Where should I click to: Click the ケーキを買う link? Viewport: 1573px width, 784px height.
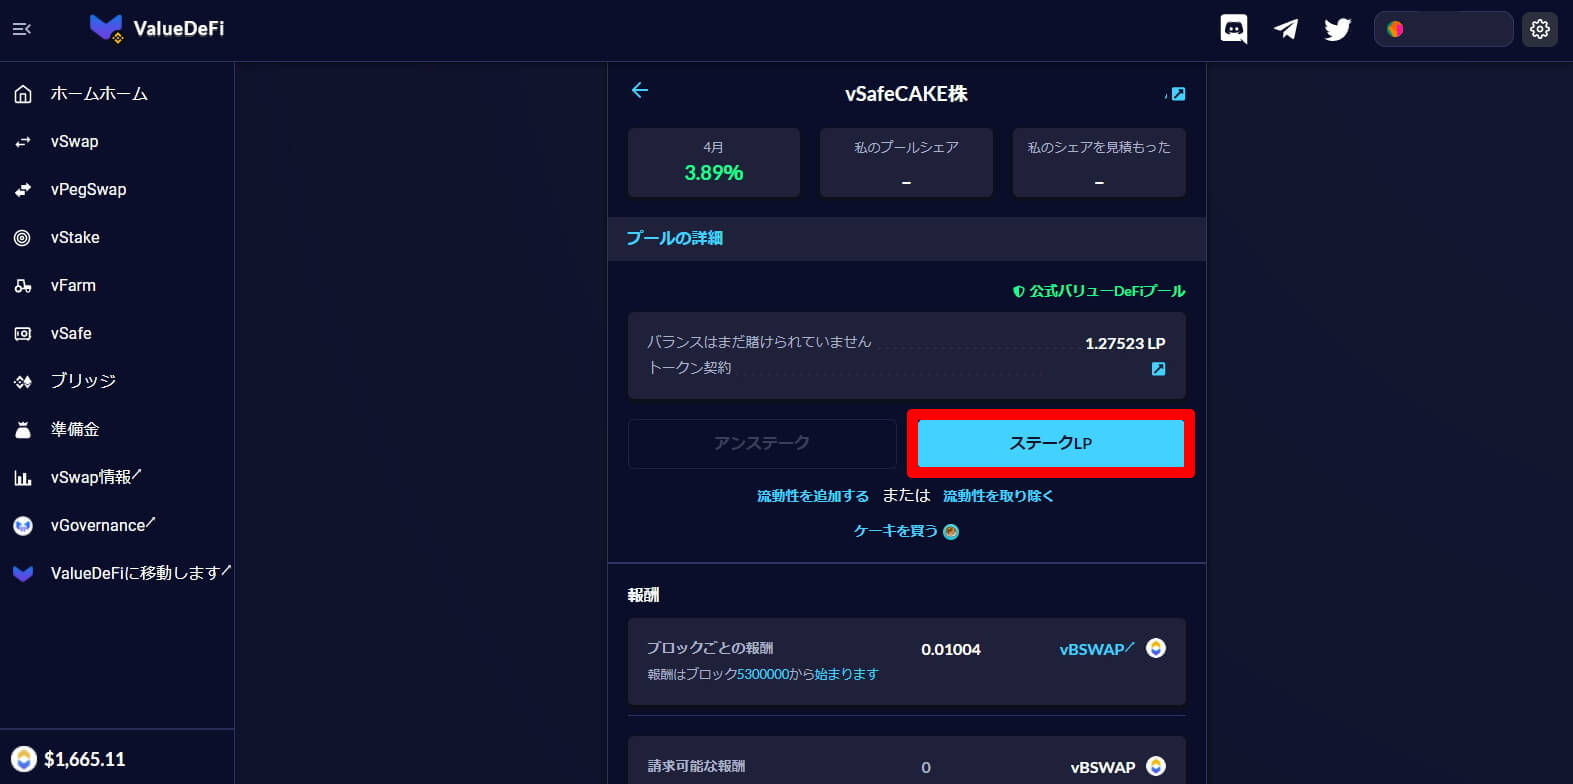[x=895, y=531]
